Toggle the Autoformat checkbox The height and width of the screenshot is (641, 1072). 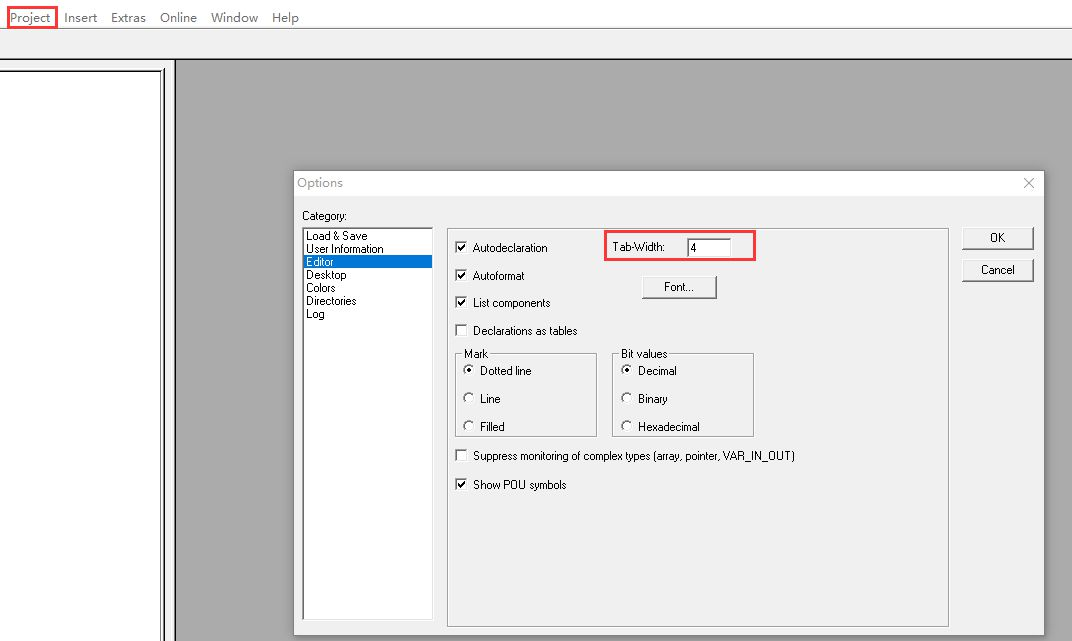461,275
